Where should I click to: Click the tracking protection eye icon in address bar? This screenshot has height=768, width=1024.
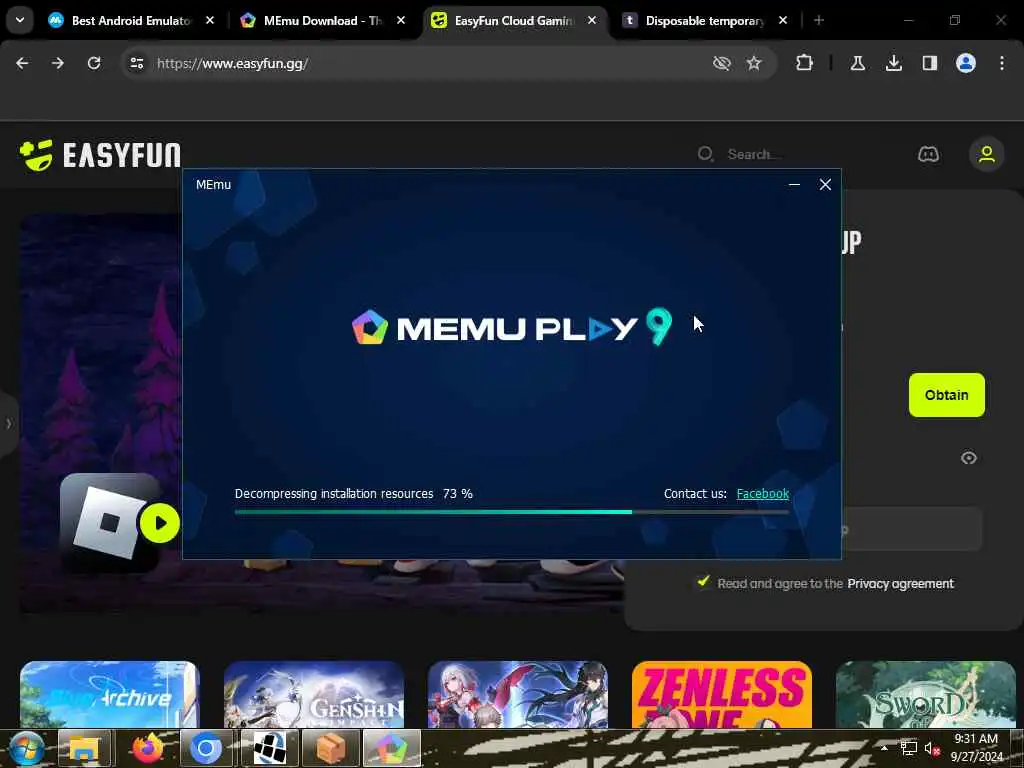(721, 63)
